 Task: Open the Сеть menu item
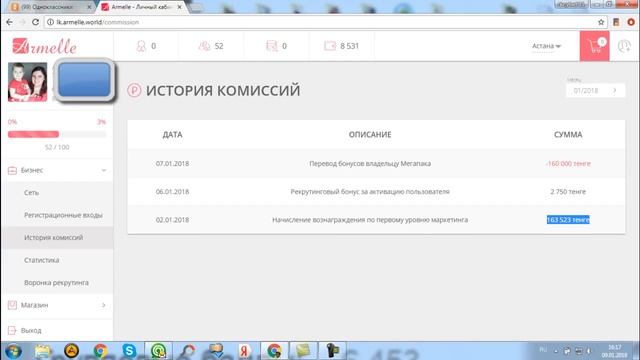click(31, 193)
